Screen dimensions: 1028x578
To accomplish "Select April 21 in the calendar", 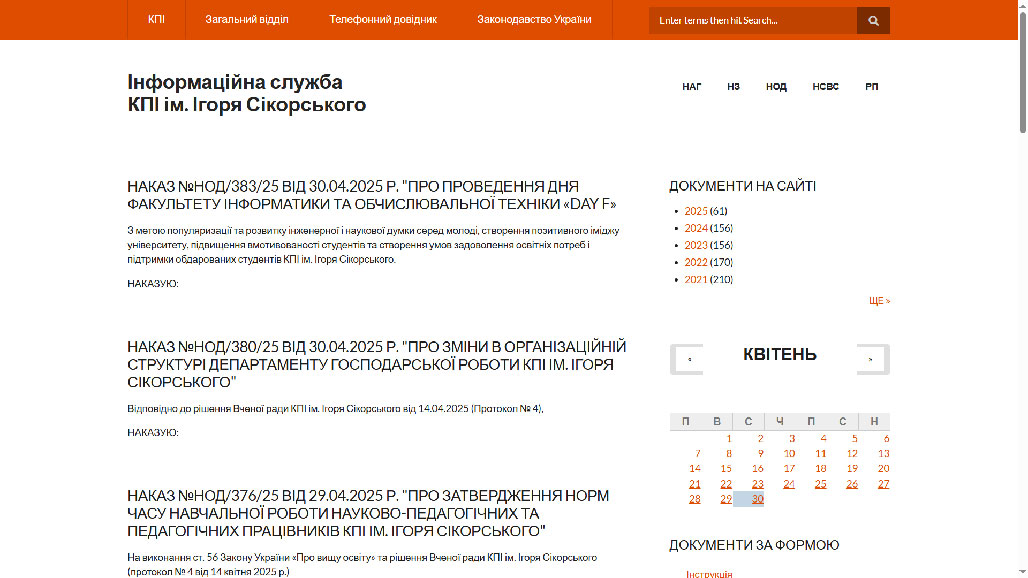I will tap(695, 484).
